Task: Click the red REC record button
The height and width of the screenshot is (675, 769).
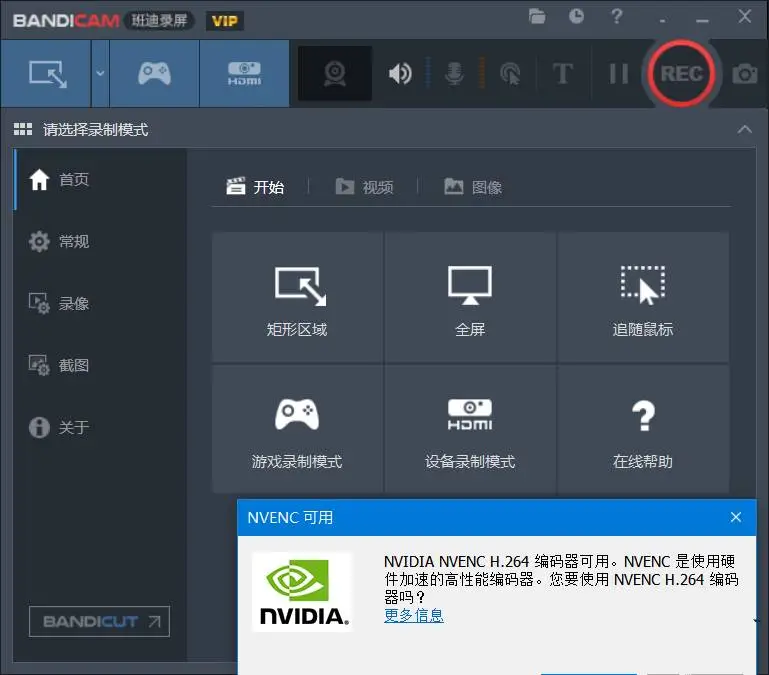Action: point(681,74)
